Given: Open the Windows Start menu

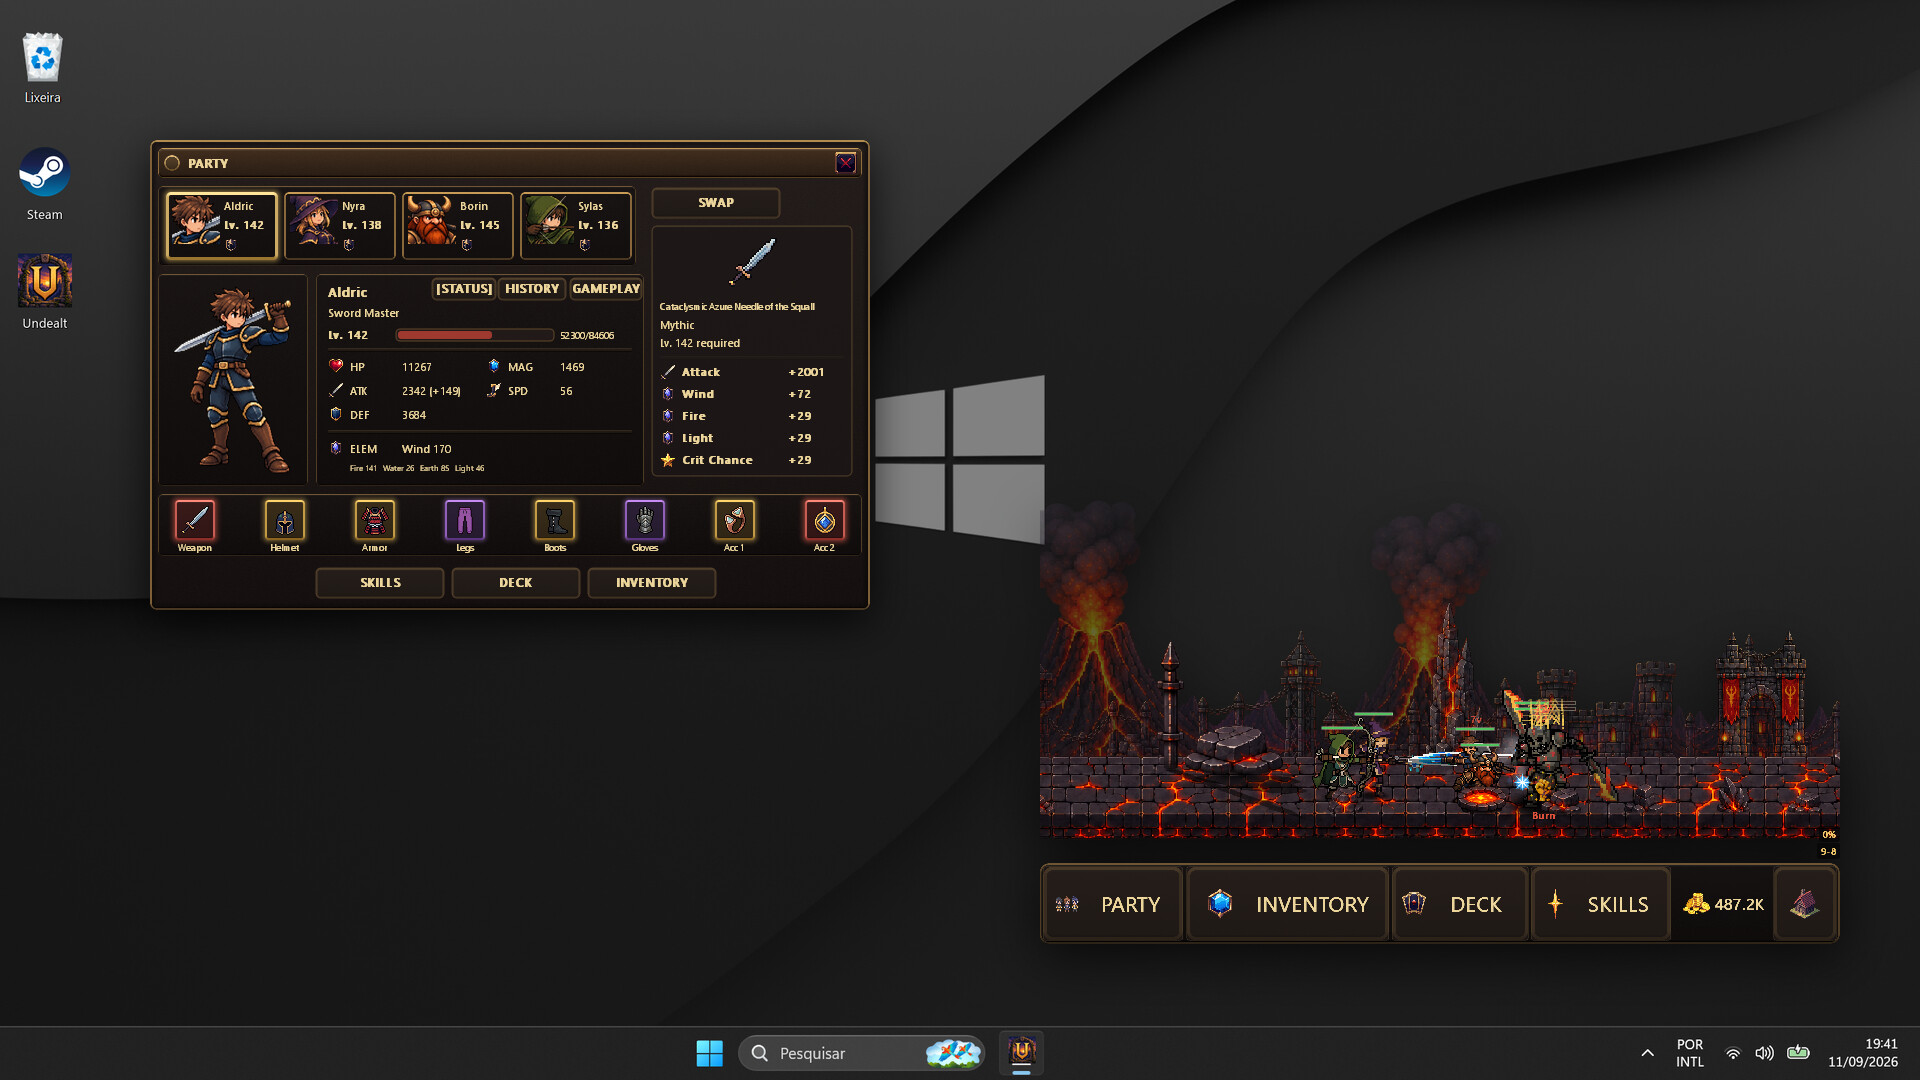Looking at the screenshot, I should click(x=710, y=1053).
